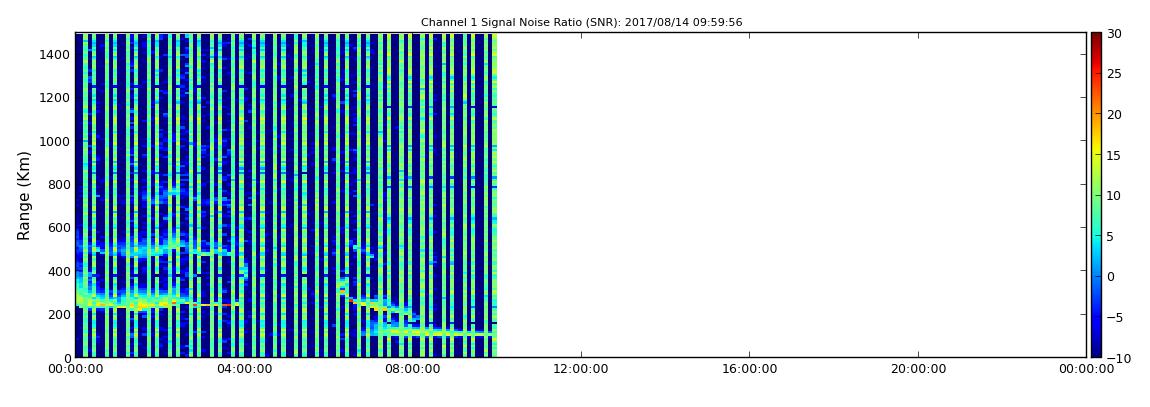Click the 1000 range tick label
1150x407 pixels.
55,141
